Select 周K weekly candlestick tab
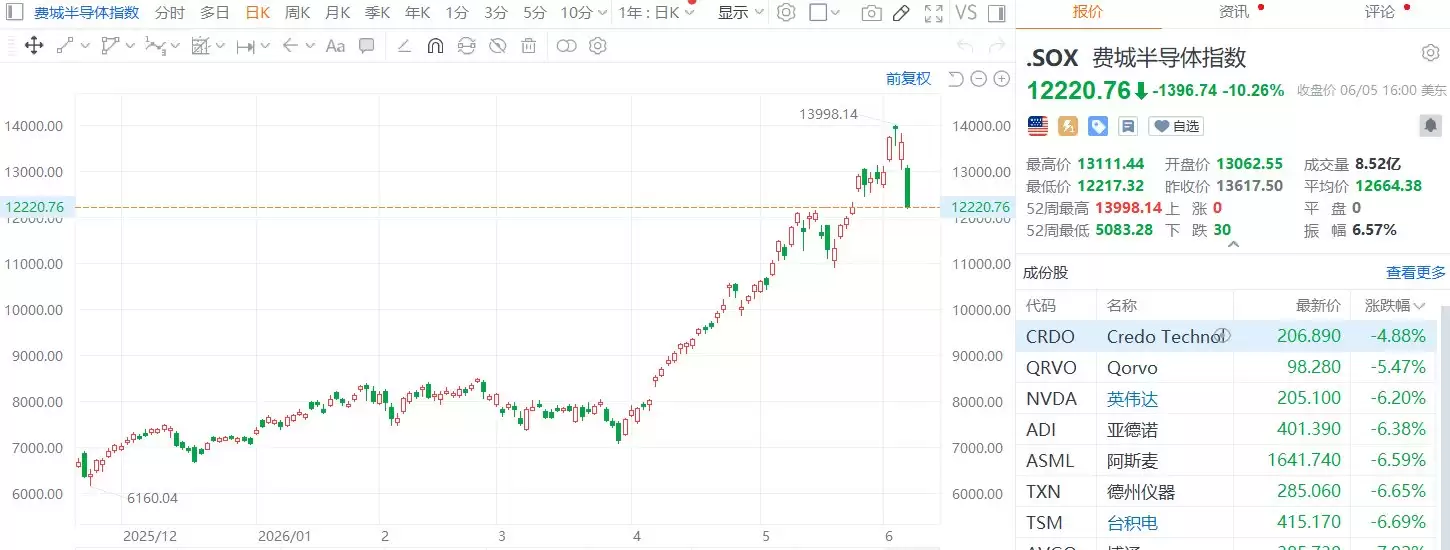The height and width of the screenshot is (550, 1450). (297, 13)
